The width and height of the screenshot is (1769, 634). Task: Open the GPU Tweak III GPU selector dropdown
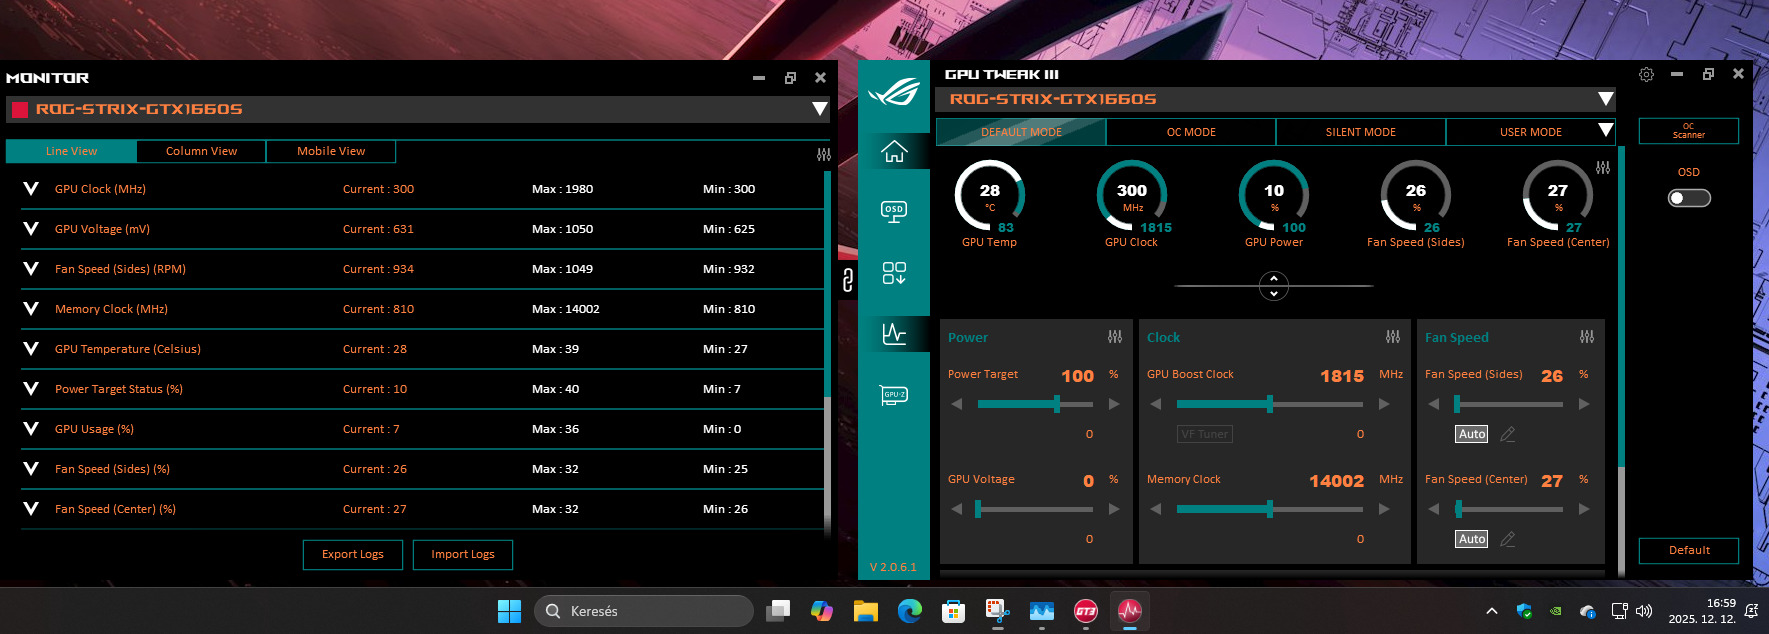tap(1606, 99)
